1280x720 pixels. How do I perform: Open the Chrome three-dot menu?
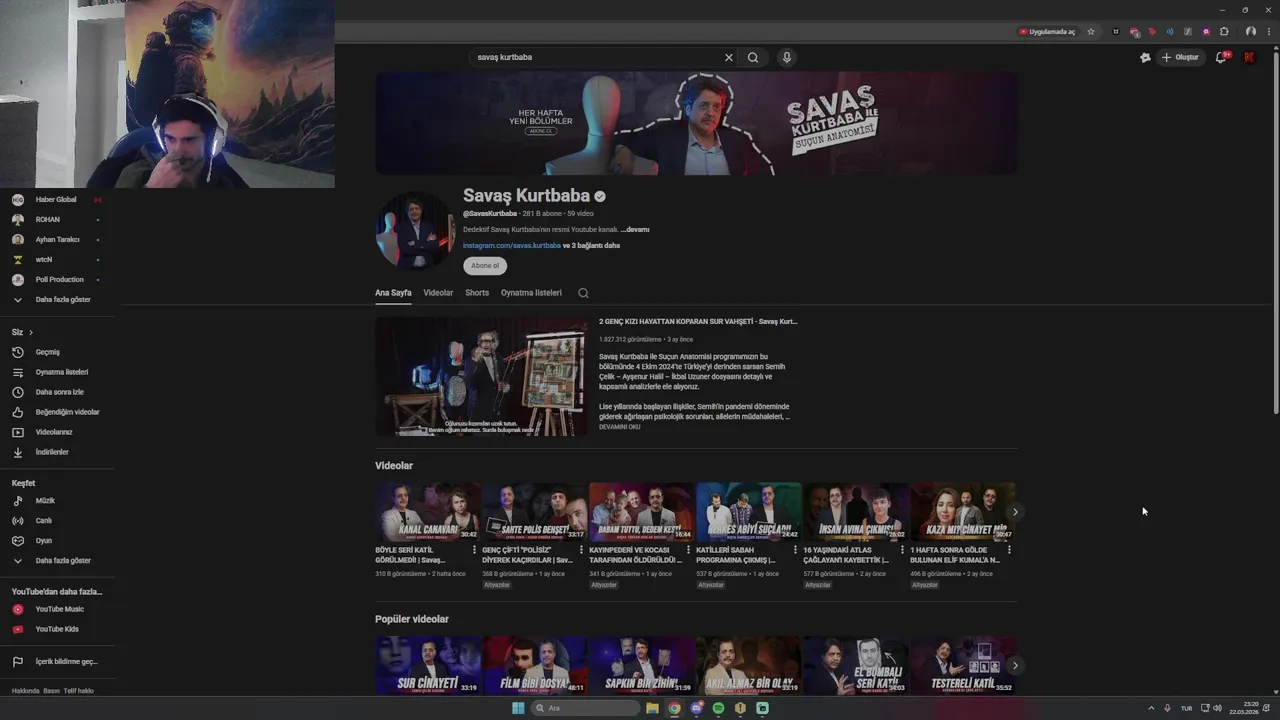click(1268, 32)
